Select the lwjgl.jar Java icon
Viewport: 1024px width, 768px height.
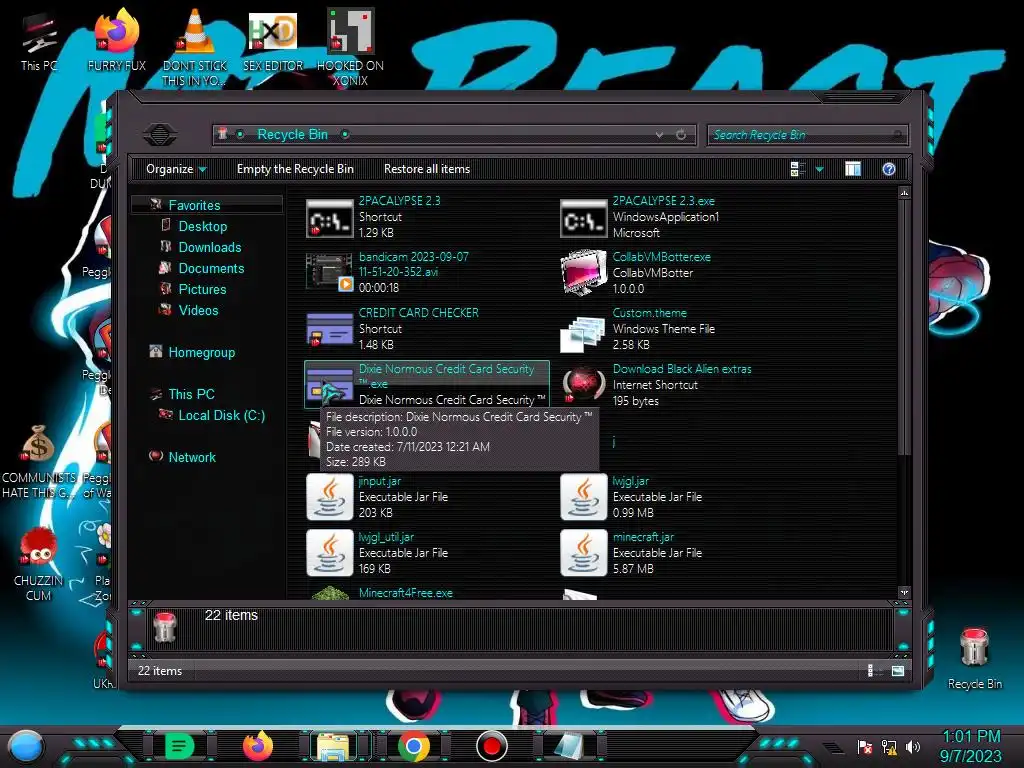click(583, 497)
